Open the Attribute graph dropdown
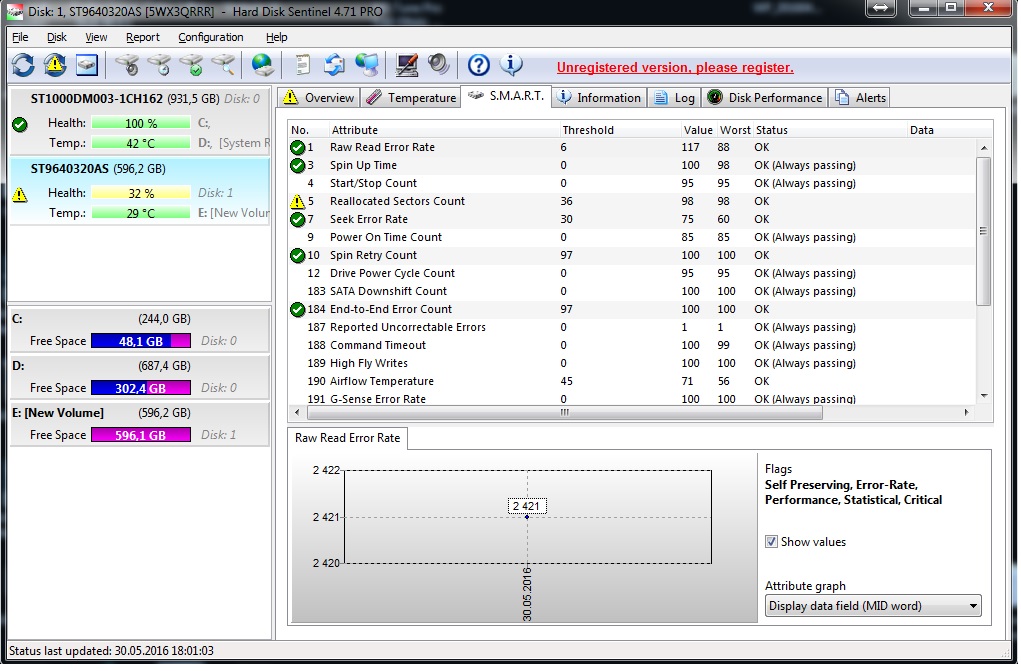This screenshot has height=671, width=1021. click(872, 606)
